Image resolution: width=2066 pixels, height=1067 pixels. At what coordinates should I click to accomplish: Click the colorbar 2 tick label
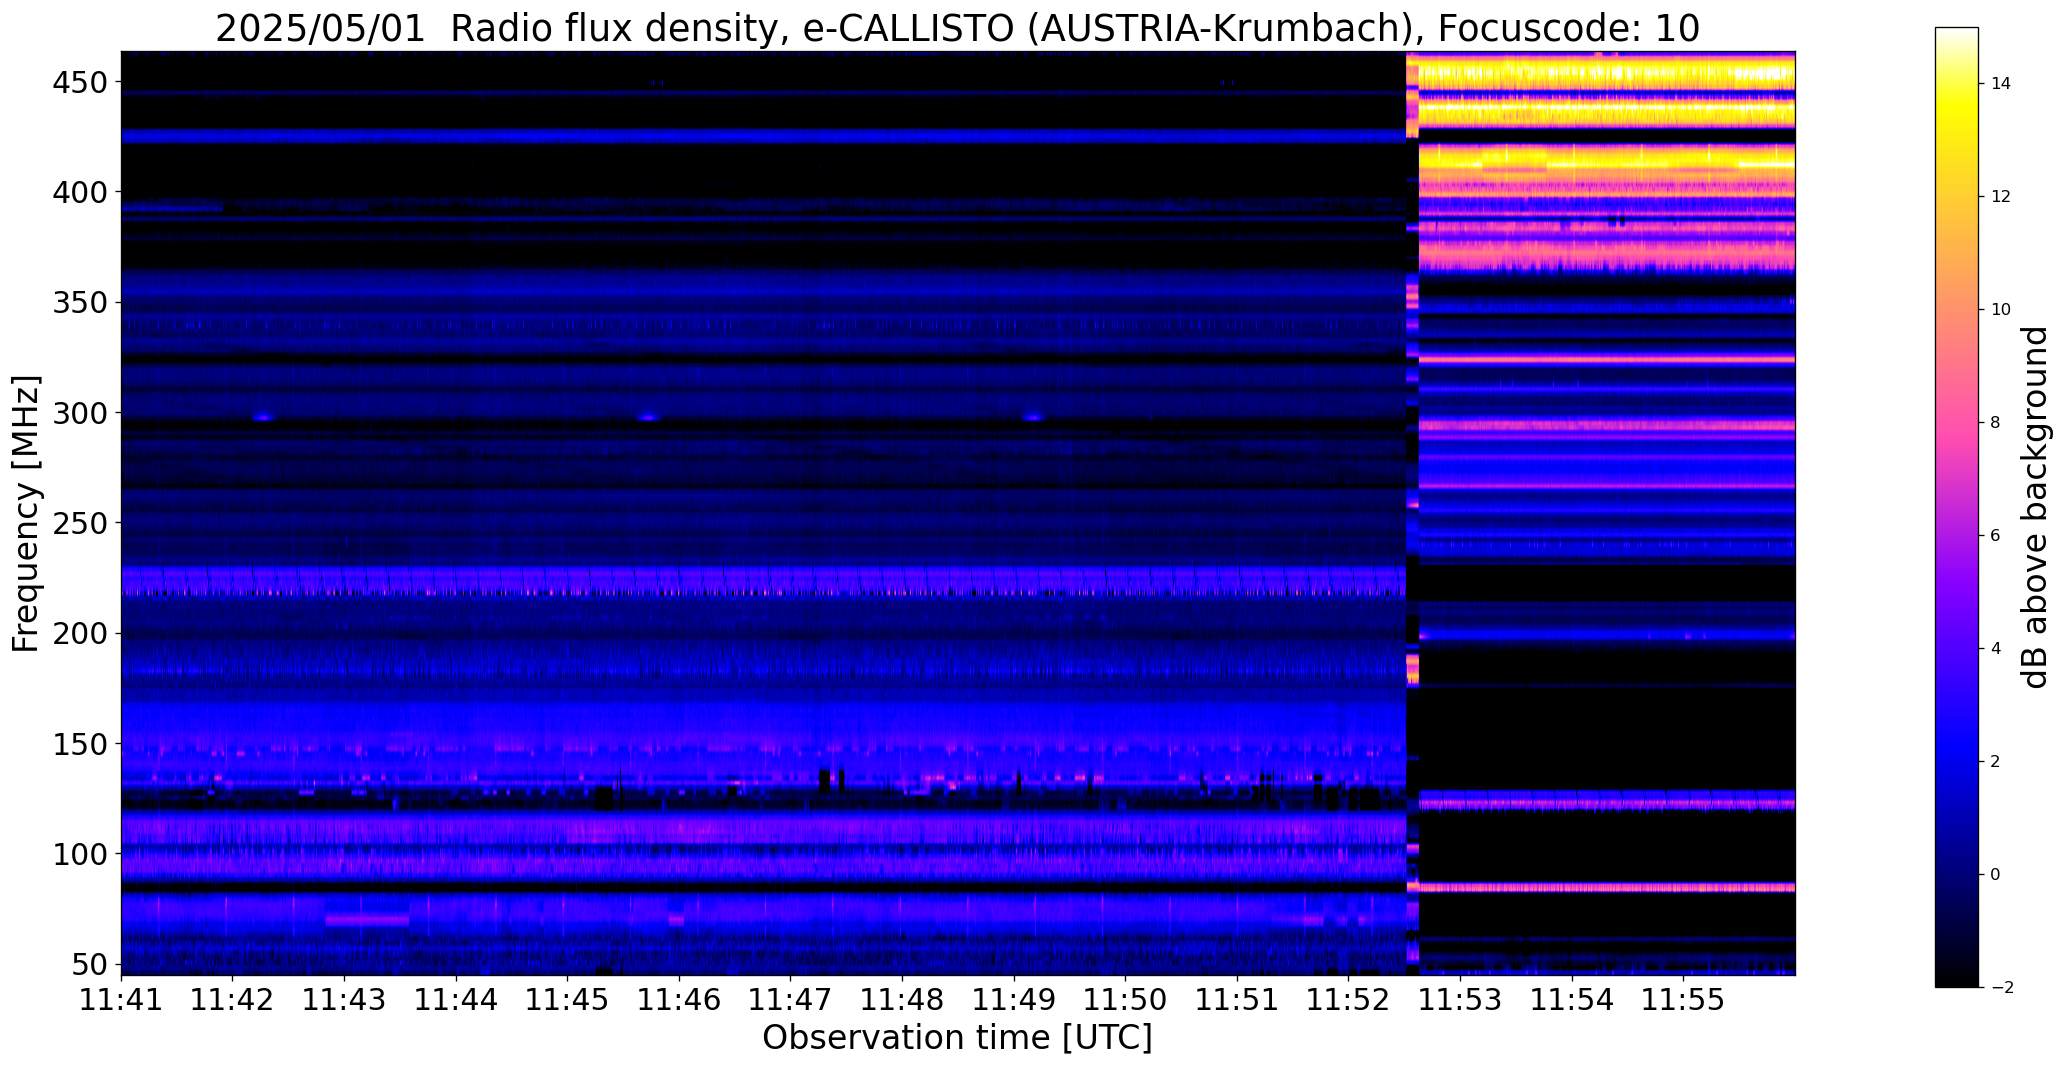[1996, 762]
